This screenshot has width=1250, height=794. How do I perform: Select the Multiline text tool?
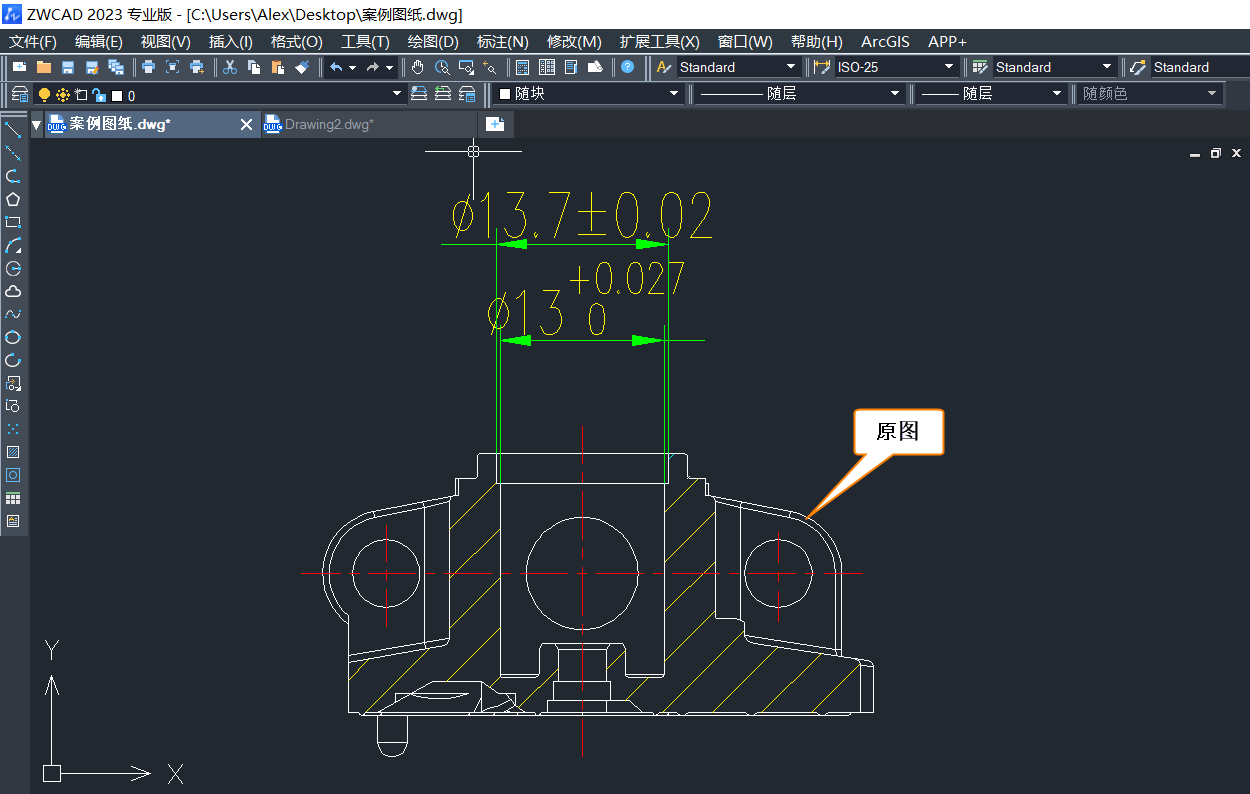[x=13, y=521]
